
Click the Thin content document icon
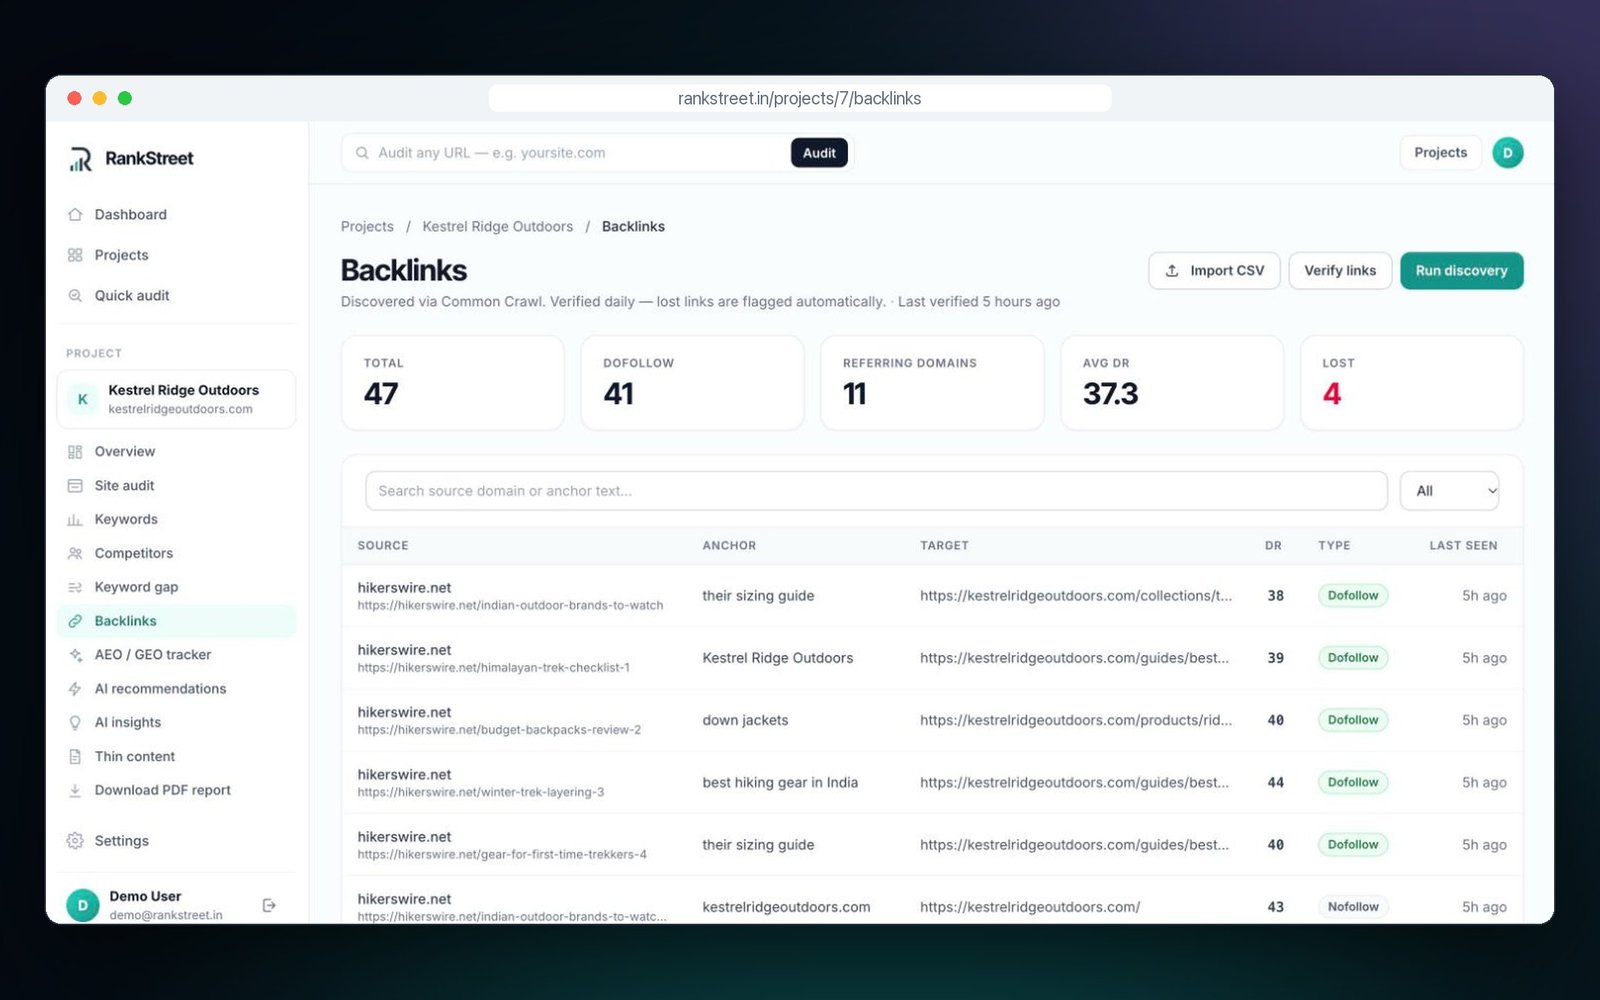[75, 757]
